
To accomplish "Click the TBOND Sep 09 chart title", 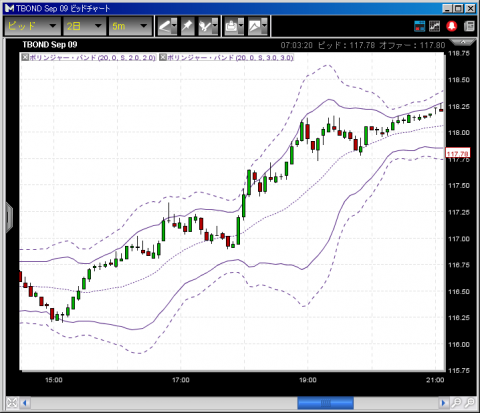I will [50, 45].
